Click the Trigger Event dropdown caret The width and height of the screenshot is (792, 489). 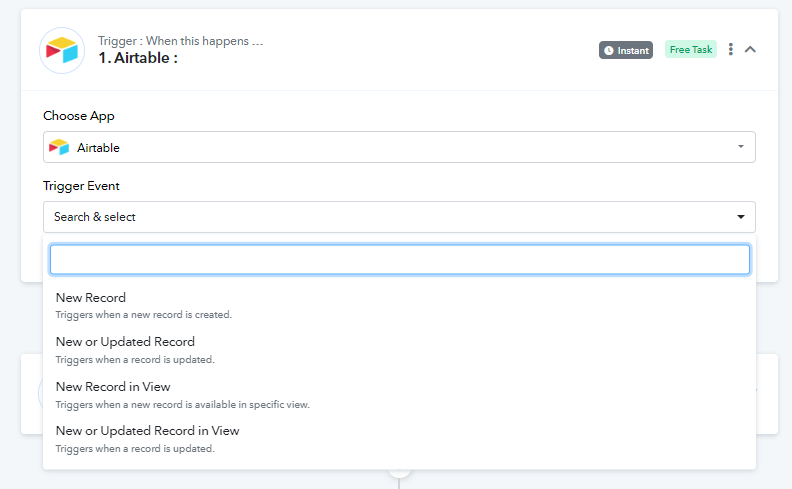(740, 217)
